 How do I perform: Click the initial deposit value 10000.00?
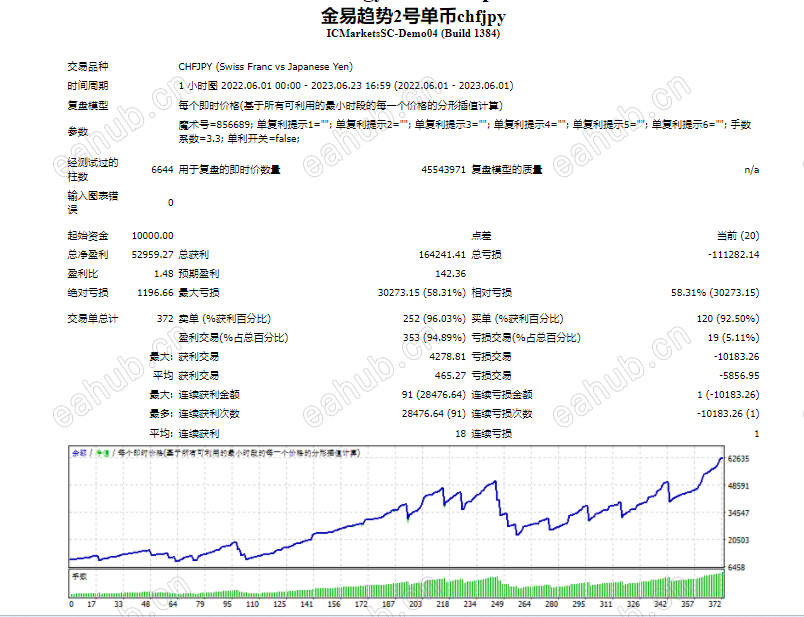[152, 235]
